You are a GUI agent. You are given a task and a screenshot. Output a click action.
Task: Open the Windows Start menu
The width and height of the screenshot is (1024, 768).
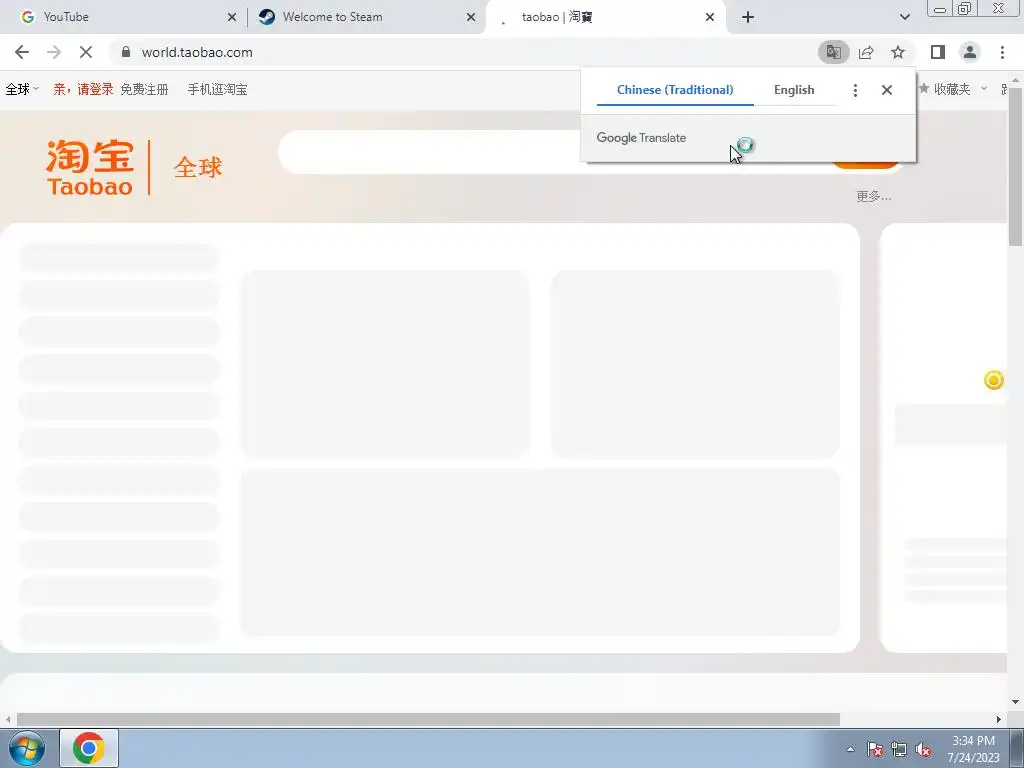(x=27, y=748)
